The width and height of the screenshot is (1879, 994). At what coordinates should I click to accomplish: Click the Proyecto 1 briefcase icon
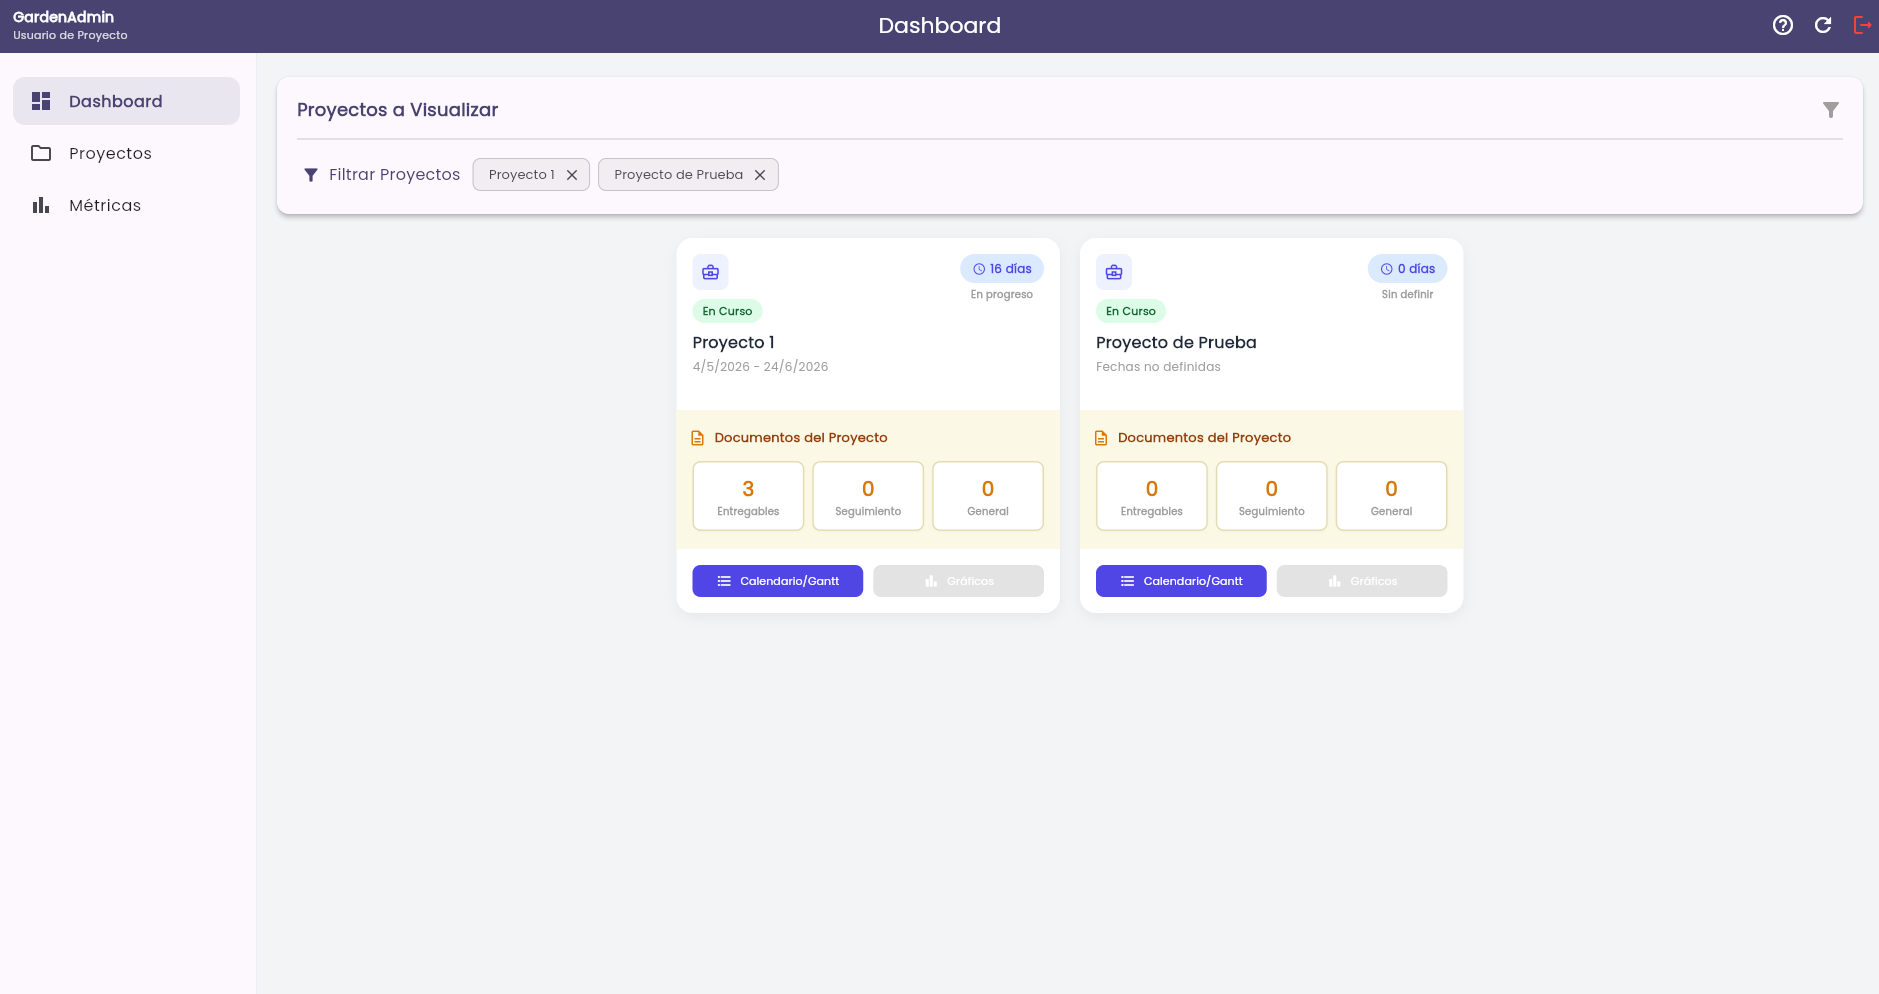[x=710, y=272]
